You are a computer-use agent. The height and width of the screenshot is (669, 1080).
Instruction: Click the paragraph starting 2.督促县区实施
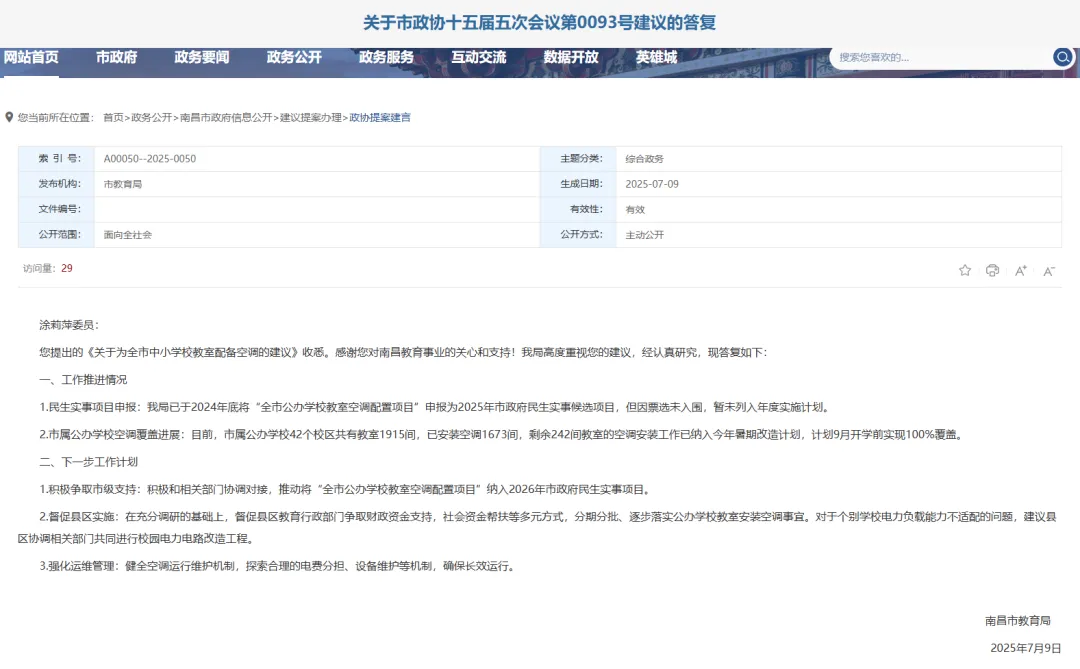point(537,528)
